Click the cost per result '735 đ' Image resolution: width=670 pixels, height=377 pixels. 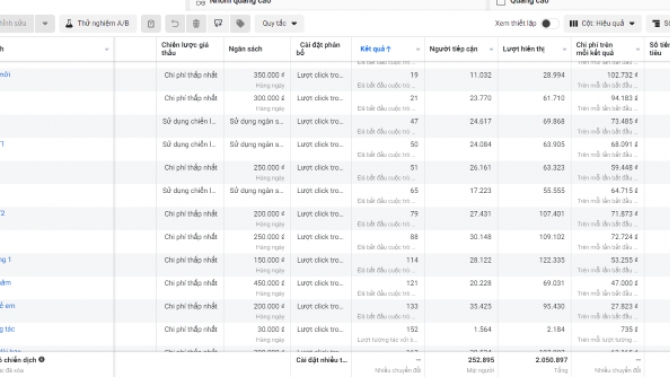pos(629,329)
